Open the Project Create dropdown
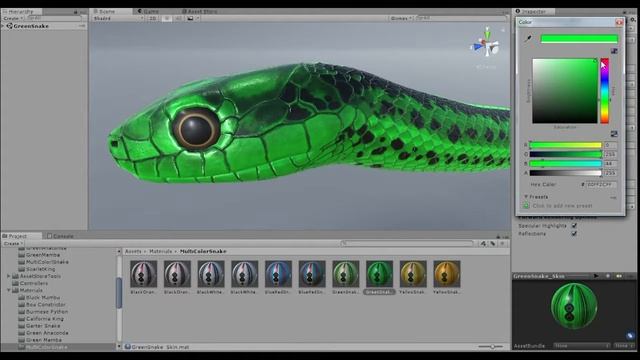This screenshot has height=360, width=640. [x=13, y=243]
